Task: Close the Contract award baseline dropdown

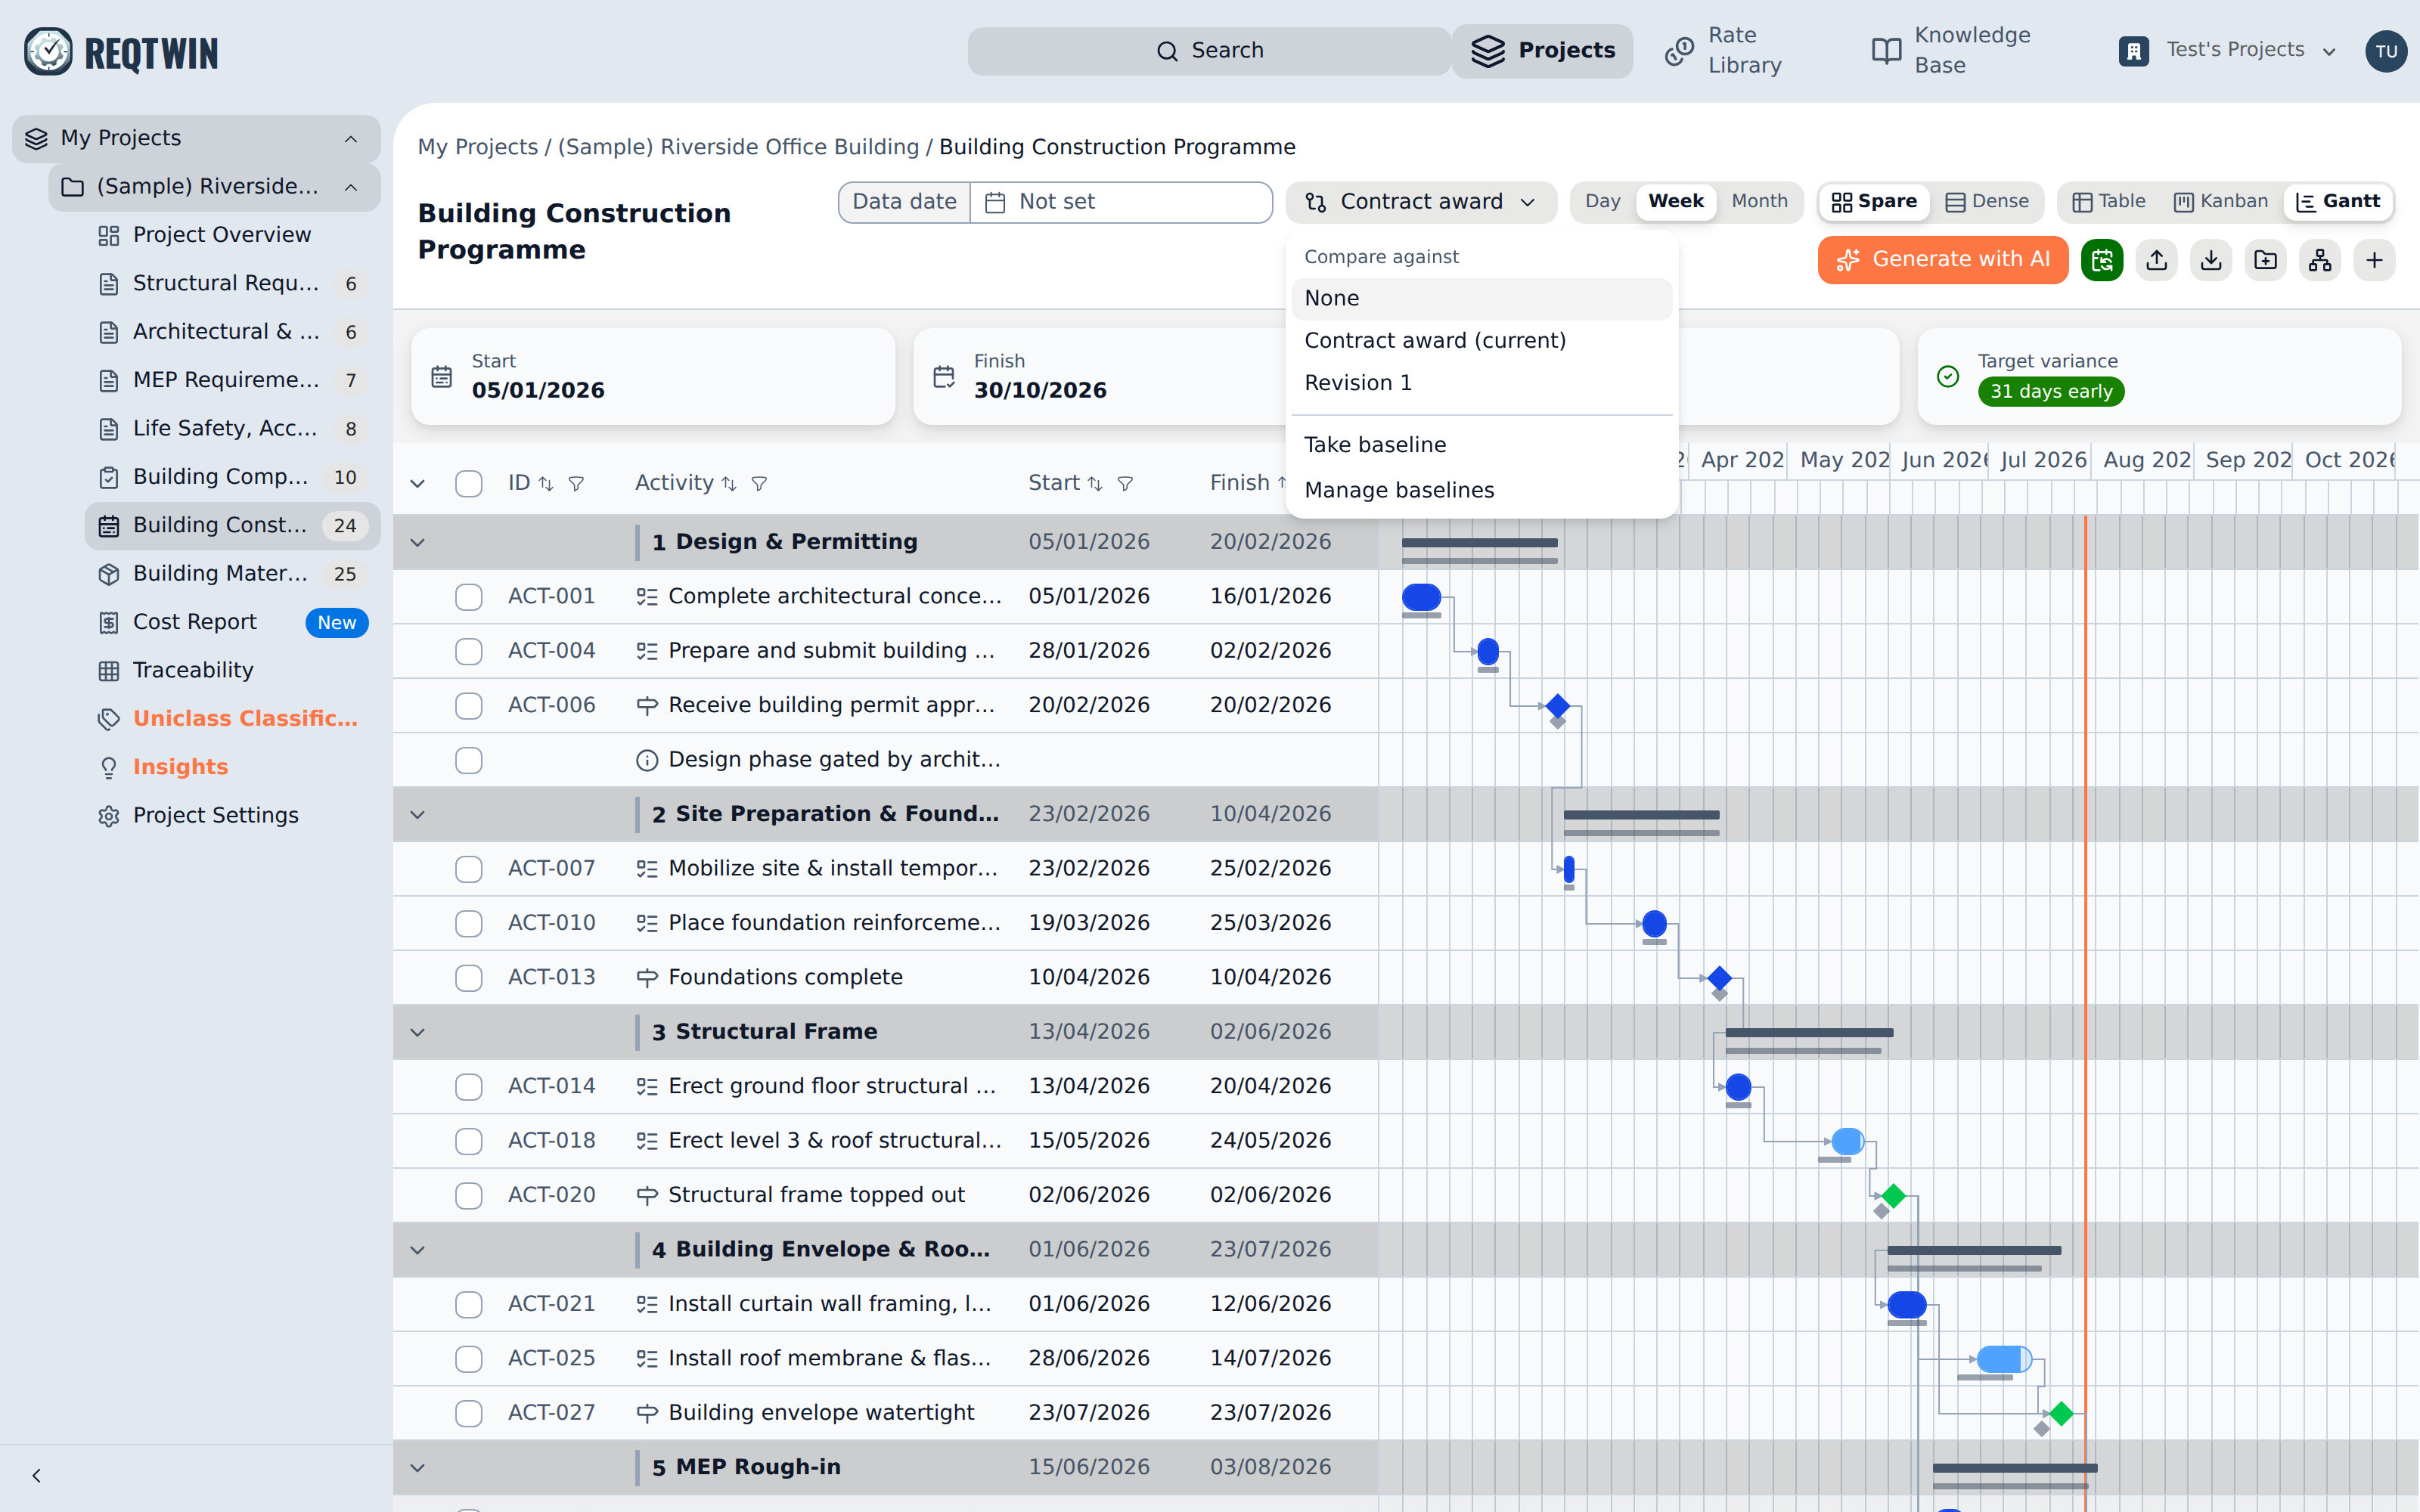Action: tap(1421, 202)
